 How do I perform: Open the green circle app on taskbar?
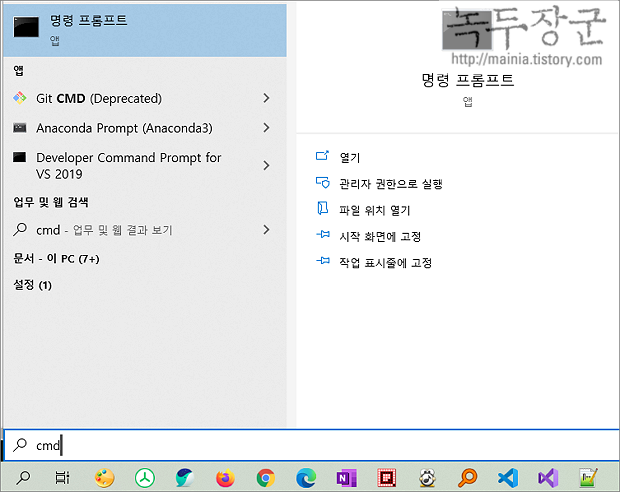pyautogui.click(x=145, y=478)
